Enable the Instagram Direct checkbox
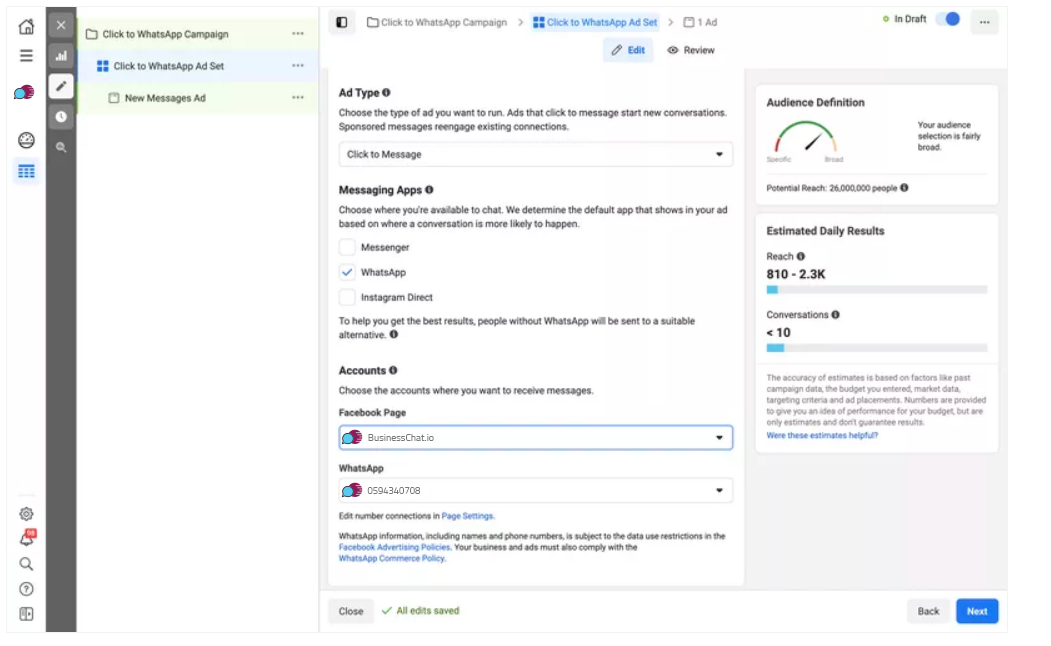 click(347, 297)
